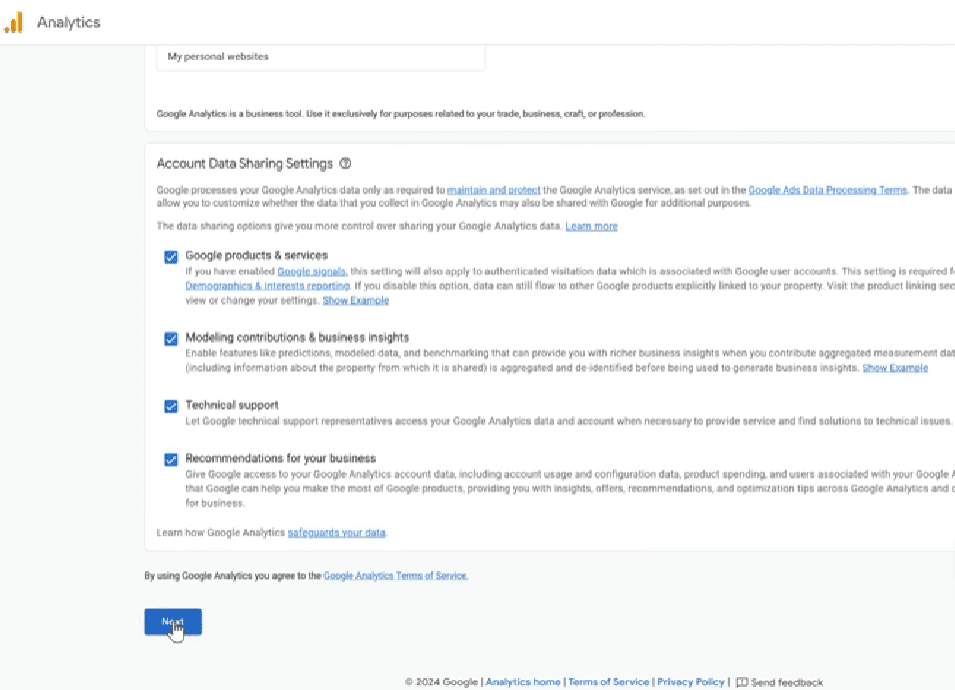Screen dimensions: 955x690
Task: Click the My personal websites input field
Action: (x=320, y=57)
